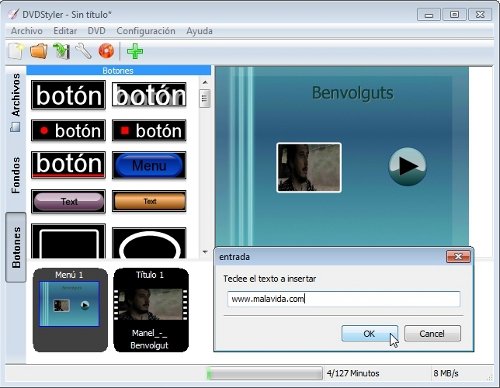Click the green plus Add file icon
The image size is (500, 388).
click(x=135, y=51)
